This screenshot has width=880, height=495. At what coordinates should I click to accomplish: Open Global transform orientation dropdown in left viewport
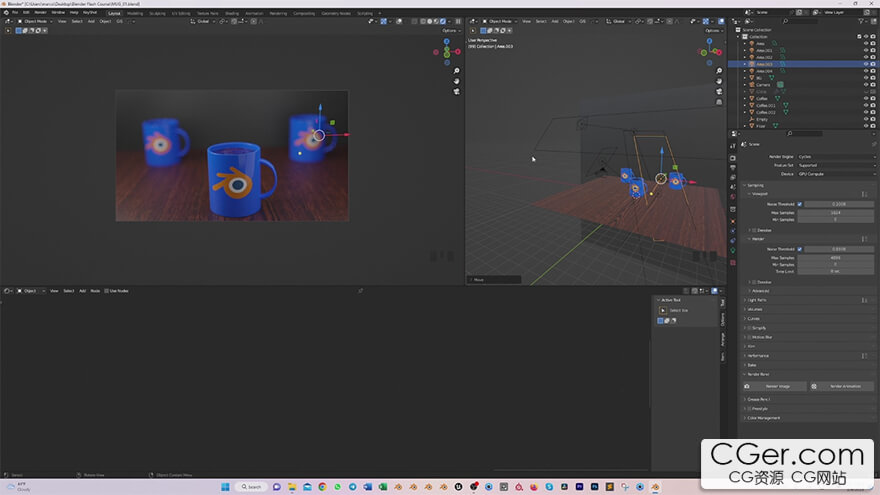point(203,21)
